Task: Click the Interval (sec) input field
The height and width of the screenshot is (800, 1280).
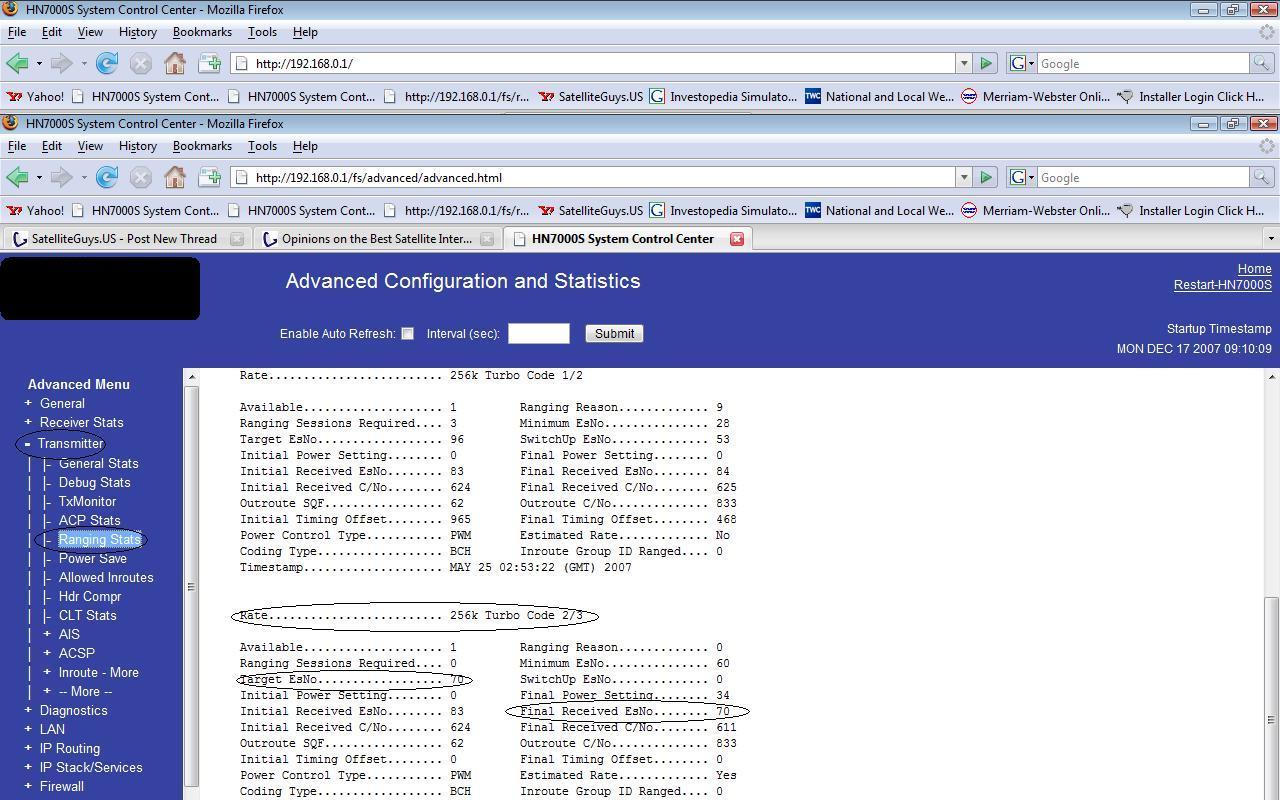Action: tap(539, 333)
